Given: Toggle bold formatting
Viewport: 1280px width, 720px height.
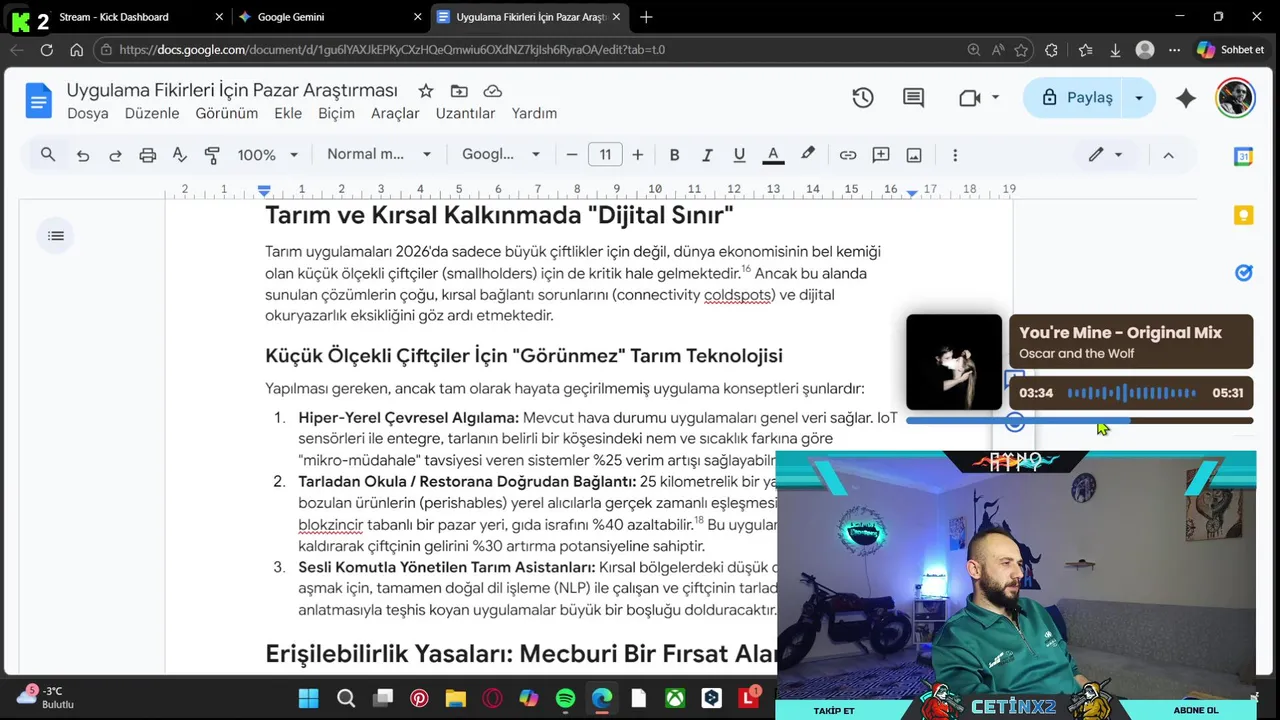Looking at the screenshot, I should tap(674, 155).
